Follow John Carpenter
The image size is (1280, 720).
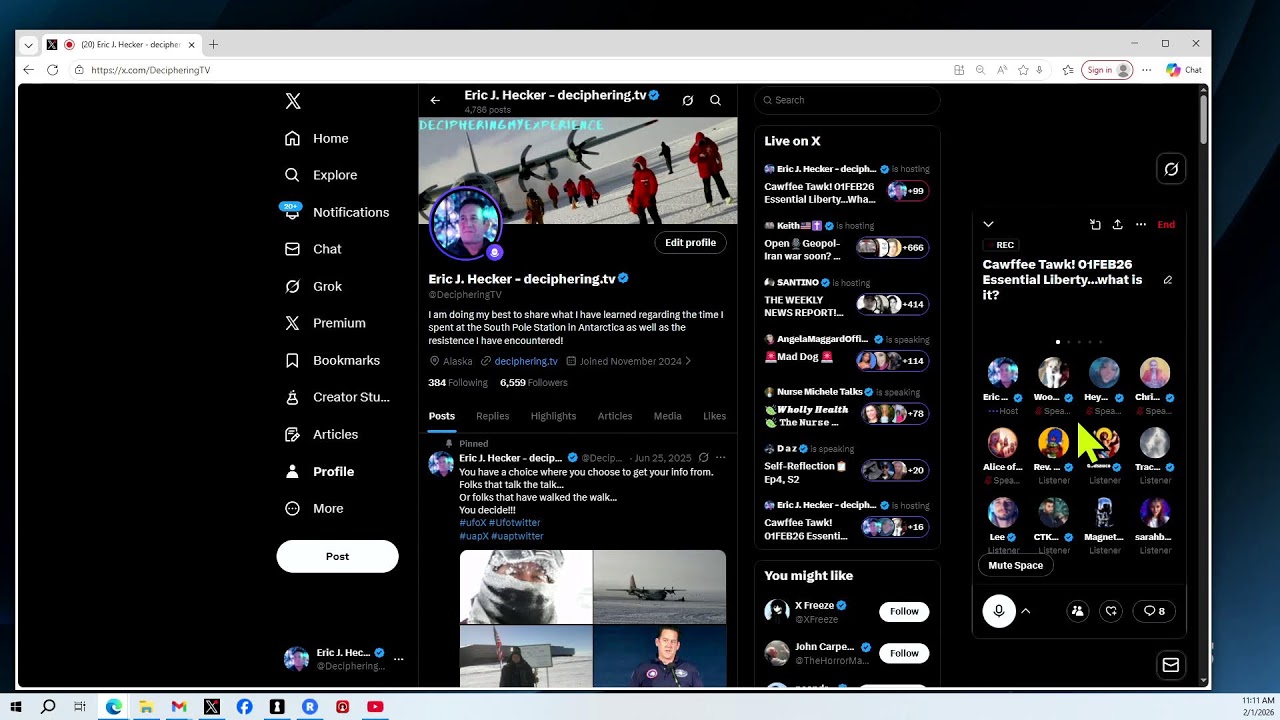pos(904,653)
